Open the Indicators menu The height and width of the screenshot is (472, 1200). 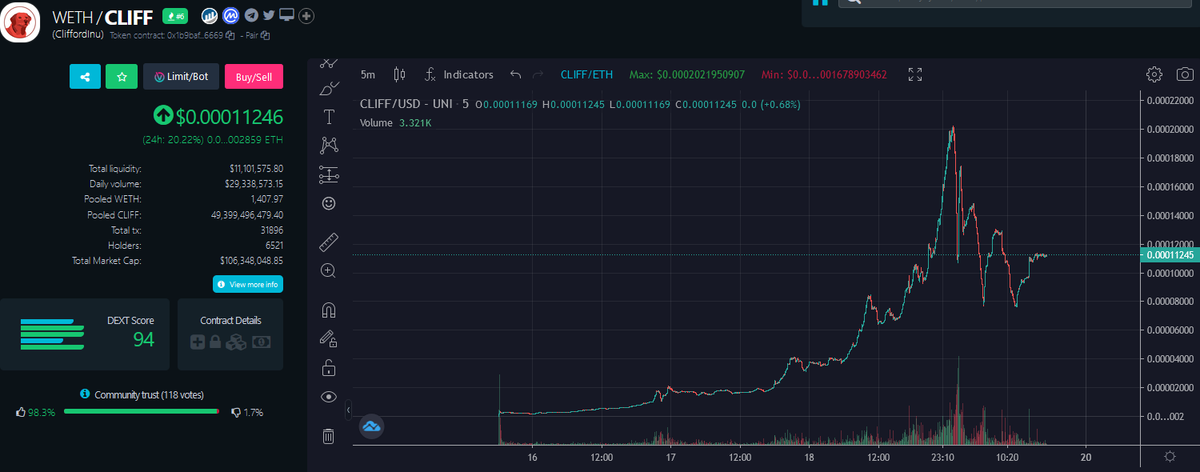click(460, 74)
